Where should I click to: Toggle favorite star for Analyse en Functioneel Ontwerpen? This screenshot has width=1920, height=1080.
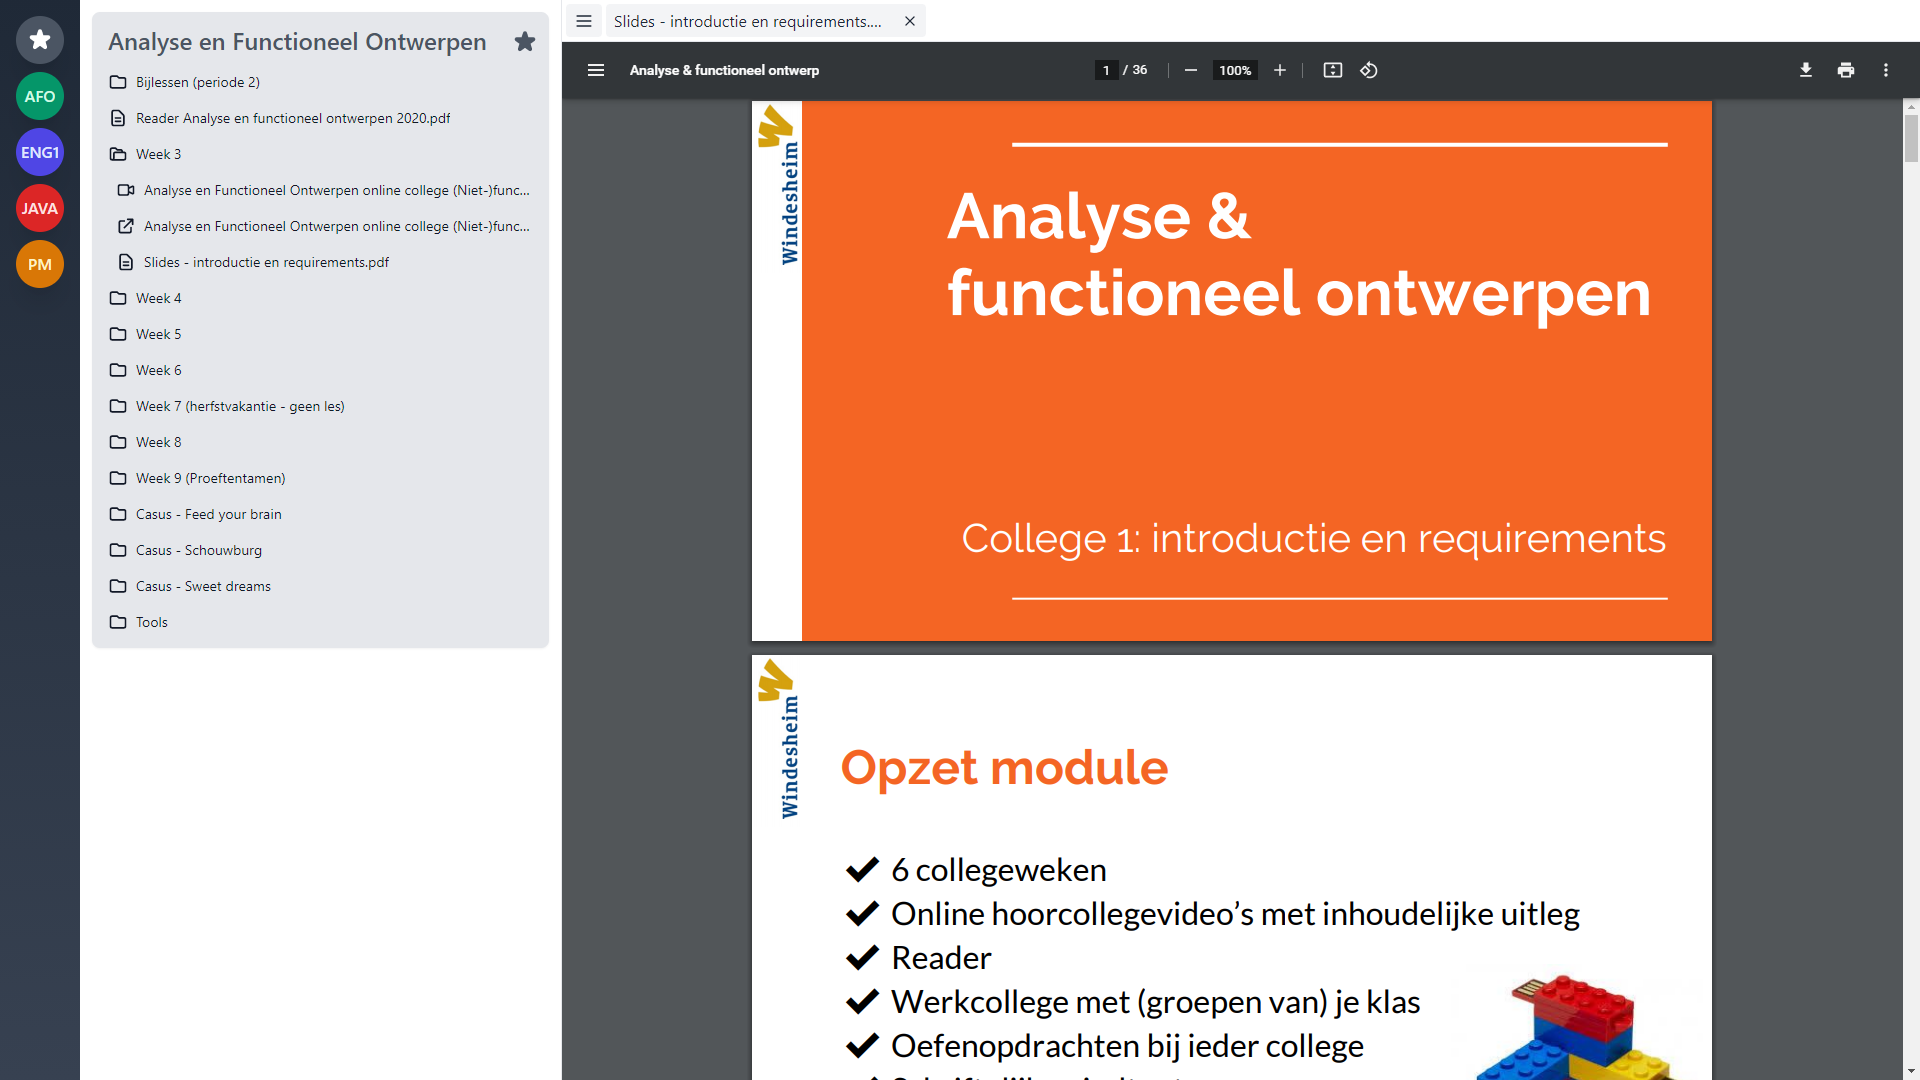[x=525, y=42]
